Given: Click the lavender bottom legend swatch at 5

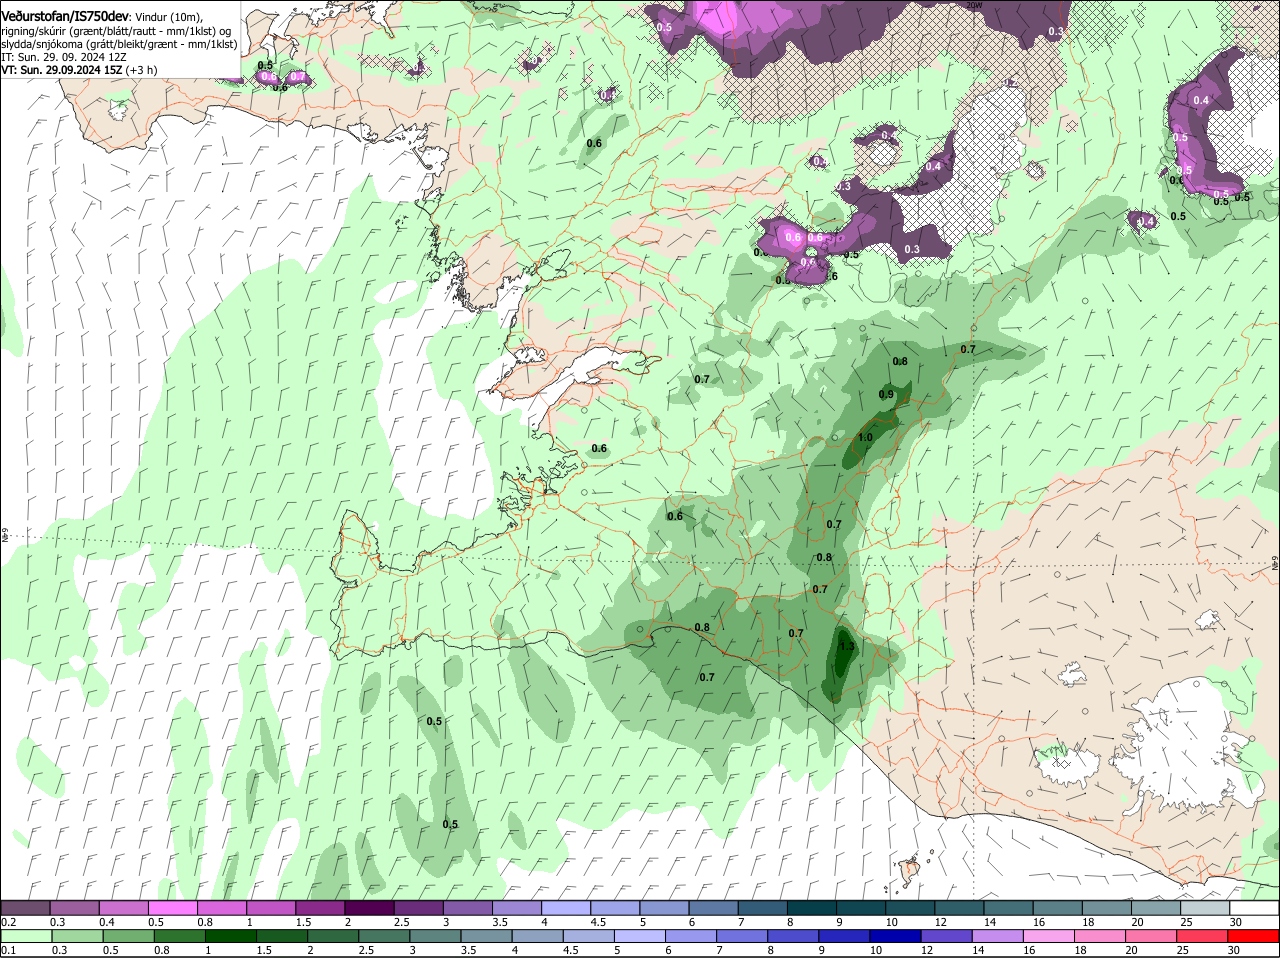Looking at the screenshot, I should coord(638,936).
